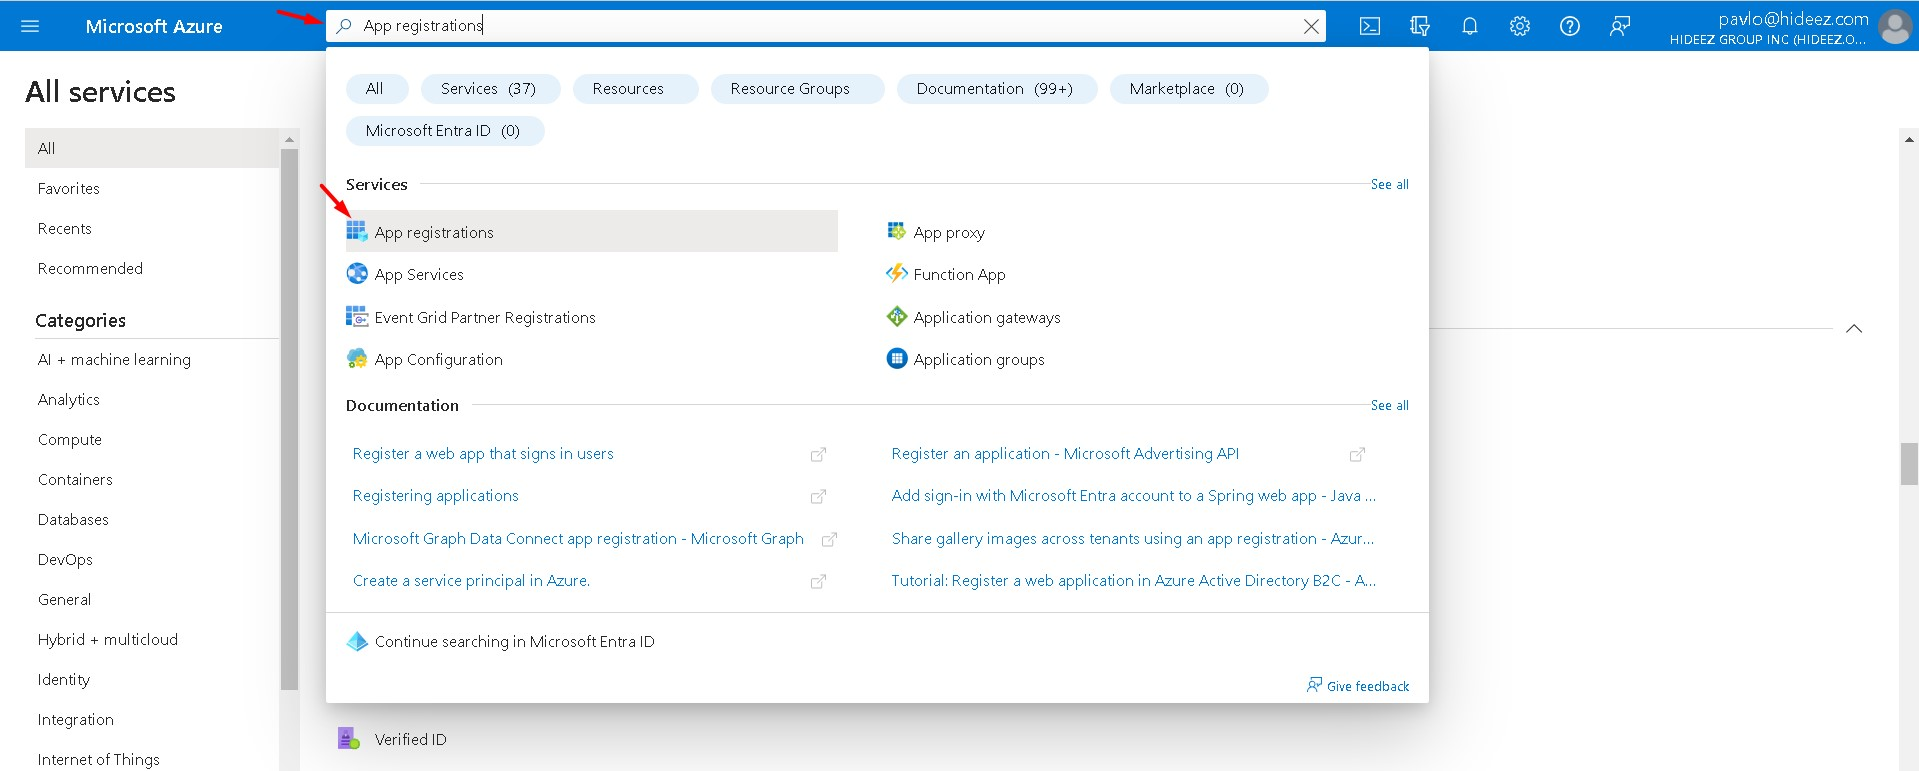Continue searching in Microsoft Entra ID

coord(514,642)
